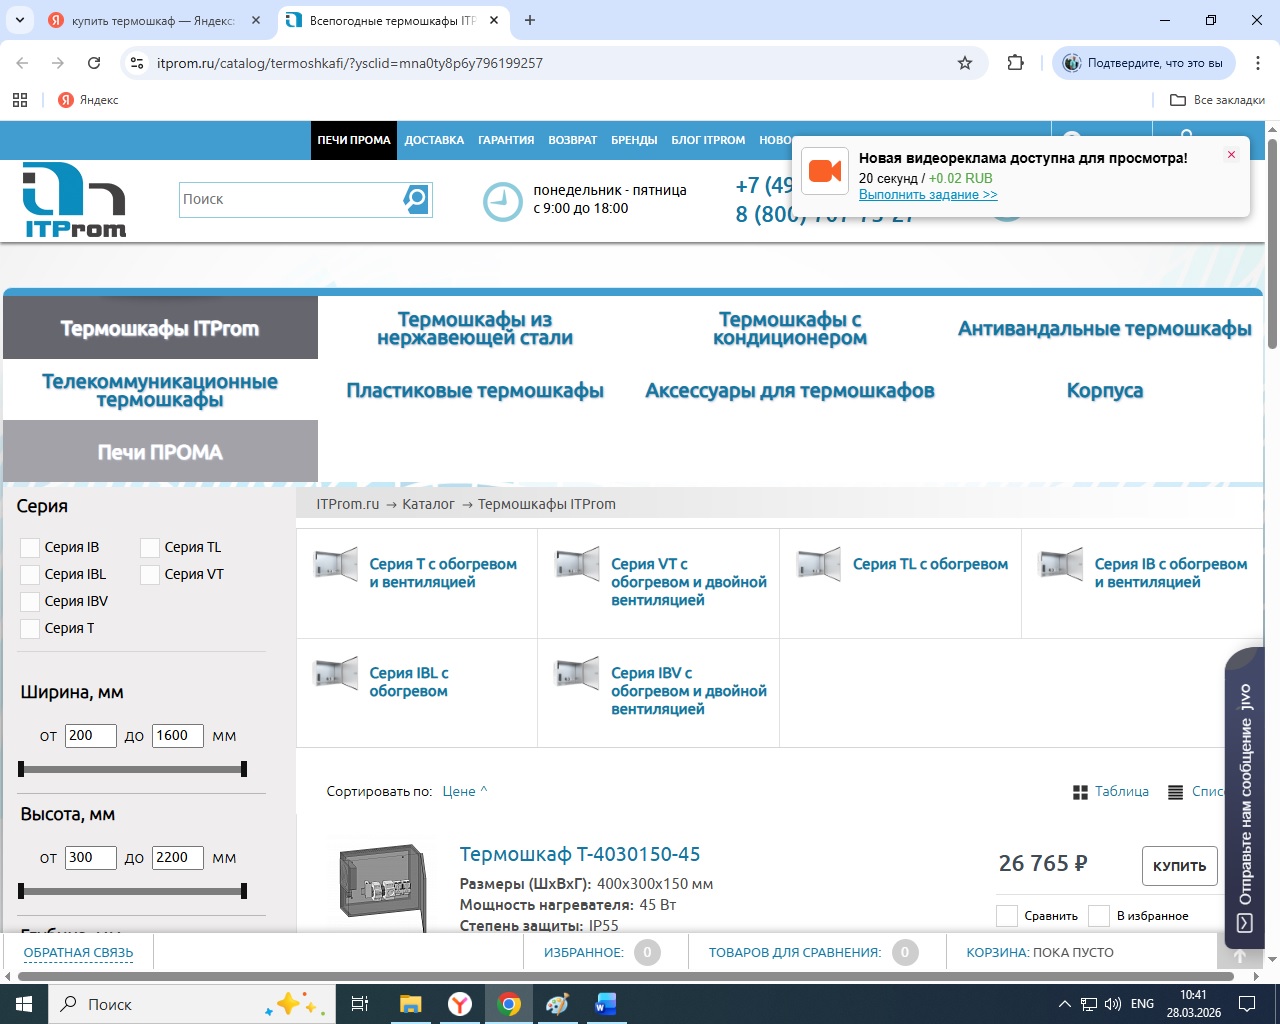Open the ДОСТАВКА menu item
This screenshot has height=1024, width=1280.
click(434, 140)
